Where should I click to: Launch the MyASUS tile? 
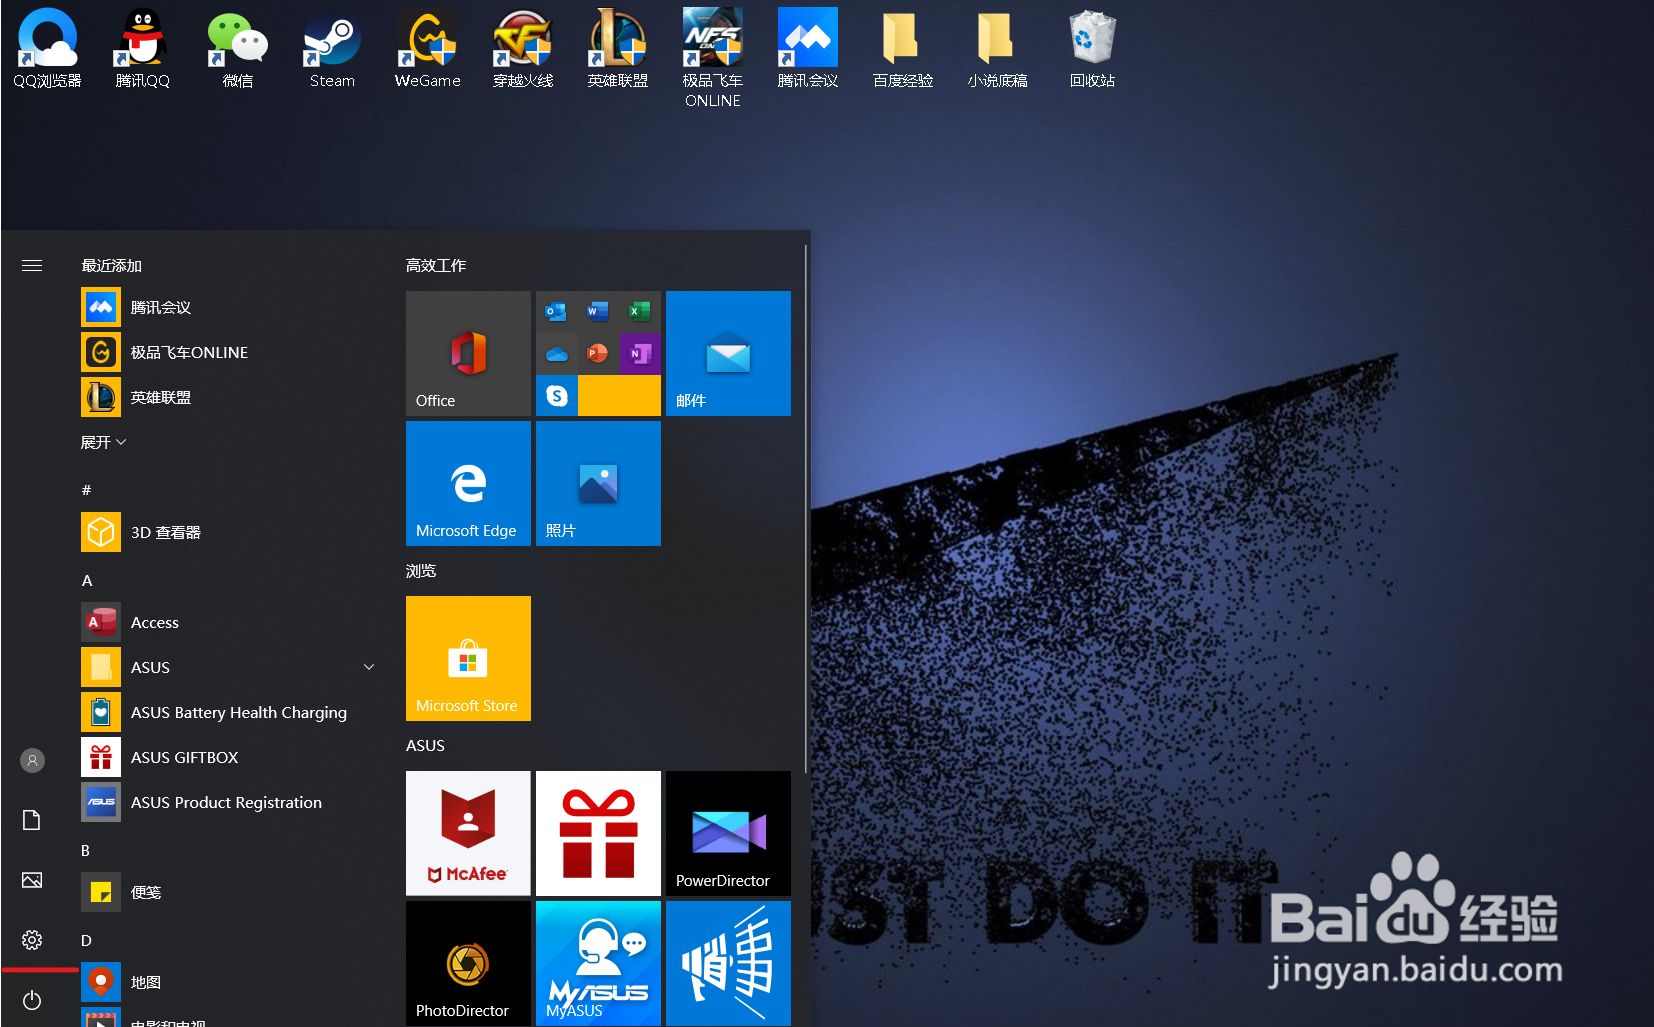(x=598, y=963)
